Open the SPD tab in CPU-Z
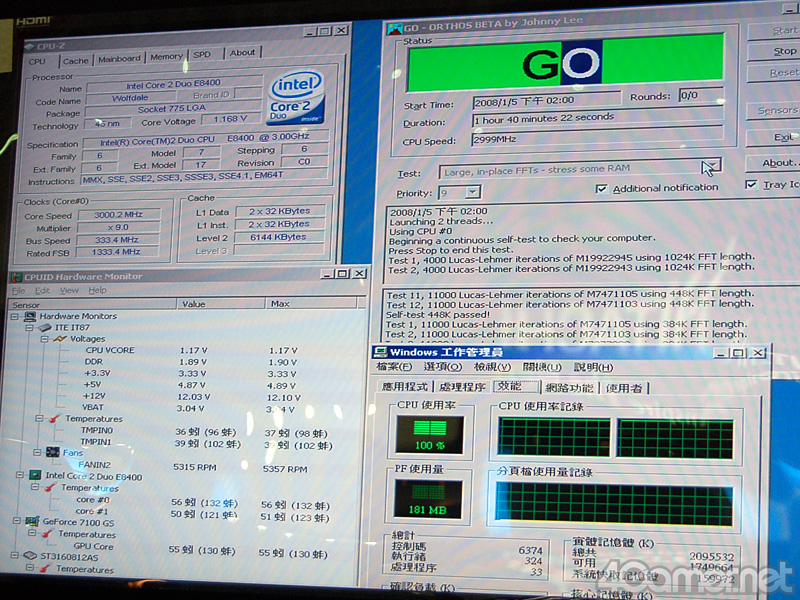 coord(202,54)
